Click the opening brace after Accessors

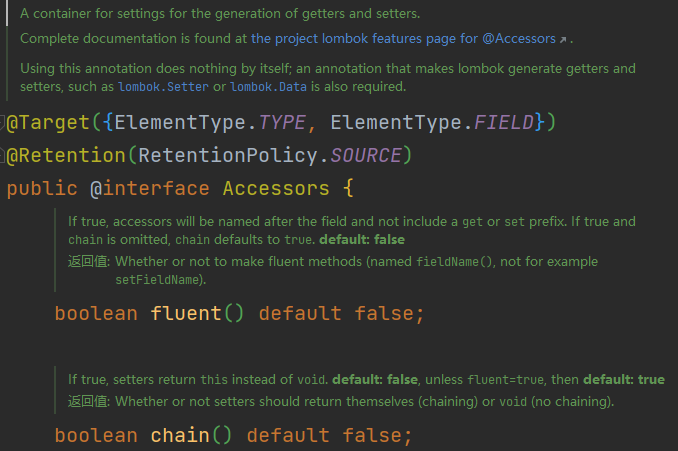click(x=348, y=189)
